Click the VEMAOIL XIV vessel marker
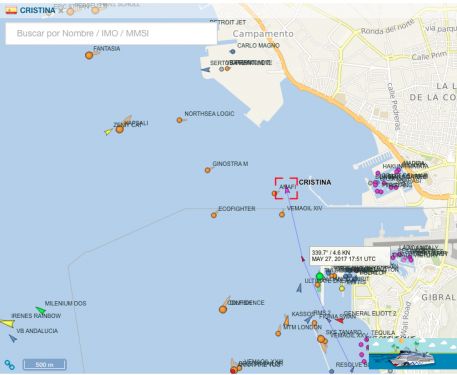 pos(282,214)
